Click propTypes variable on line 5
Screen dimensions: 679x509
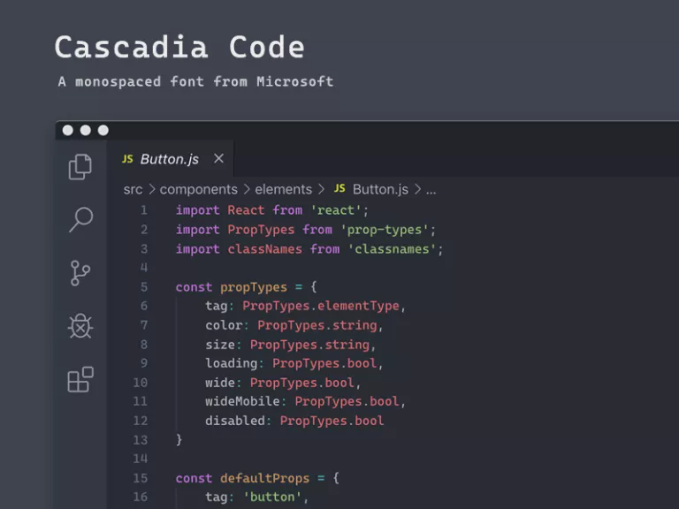(253, 287)
